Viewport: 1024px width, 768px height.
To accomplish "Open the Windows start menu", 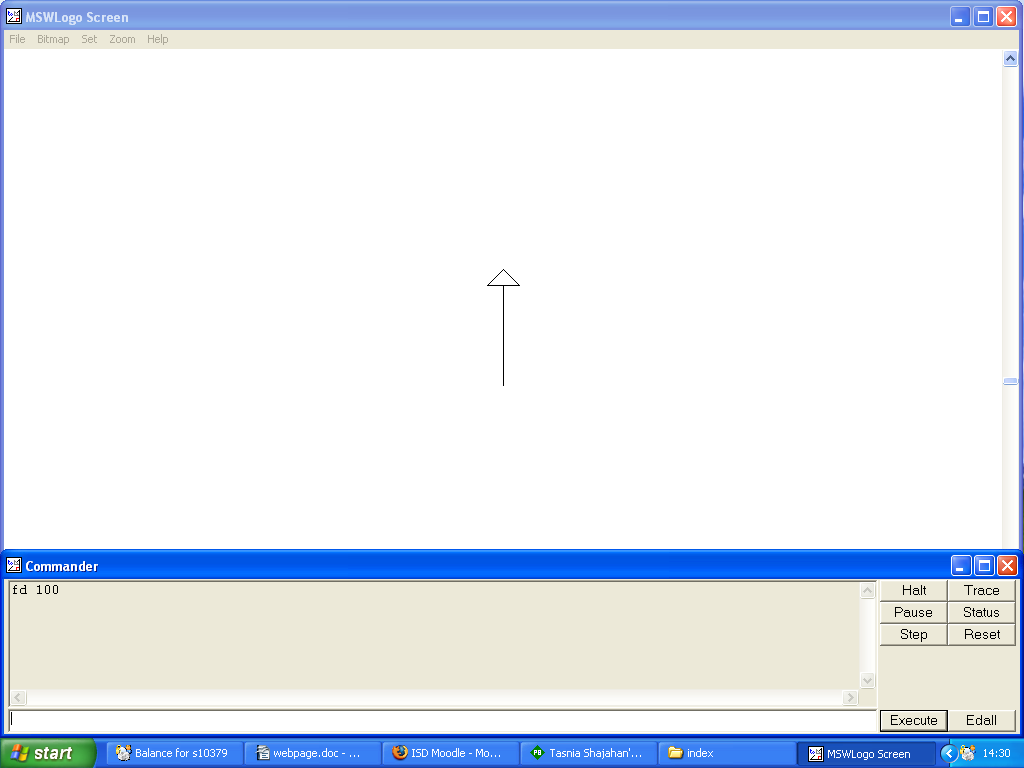I will (x=47, y=753).
